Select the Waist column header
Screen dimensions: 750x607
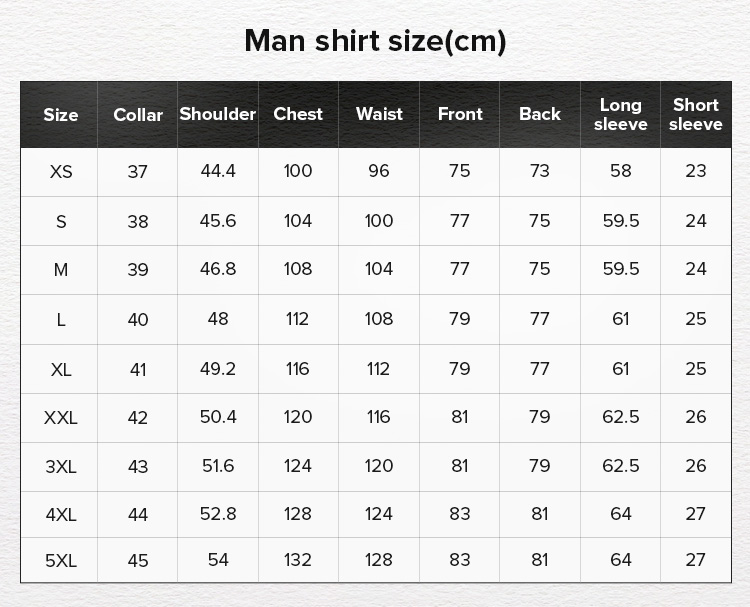379,114
